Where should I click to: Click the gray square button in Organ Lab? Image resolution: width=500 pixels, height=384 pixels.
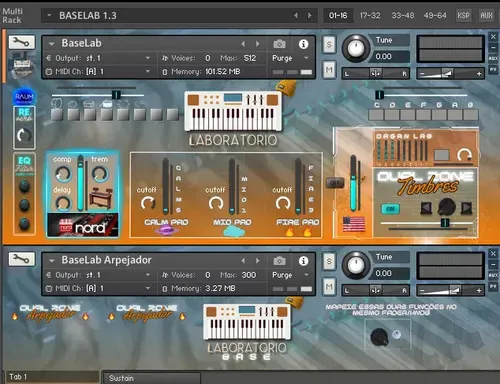[x=442, y=155]
